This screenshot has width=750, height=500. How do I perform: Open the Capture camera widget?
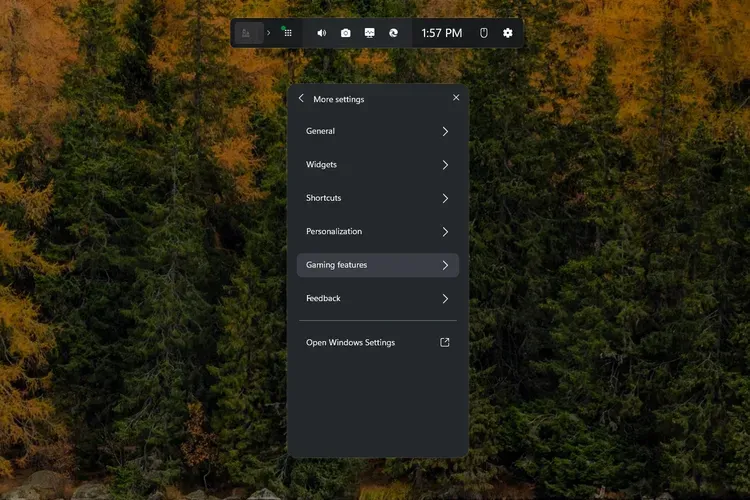(346, 33)
